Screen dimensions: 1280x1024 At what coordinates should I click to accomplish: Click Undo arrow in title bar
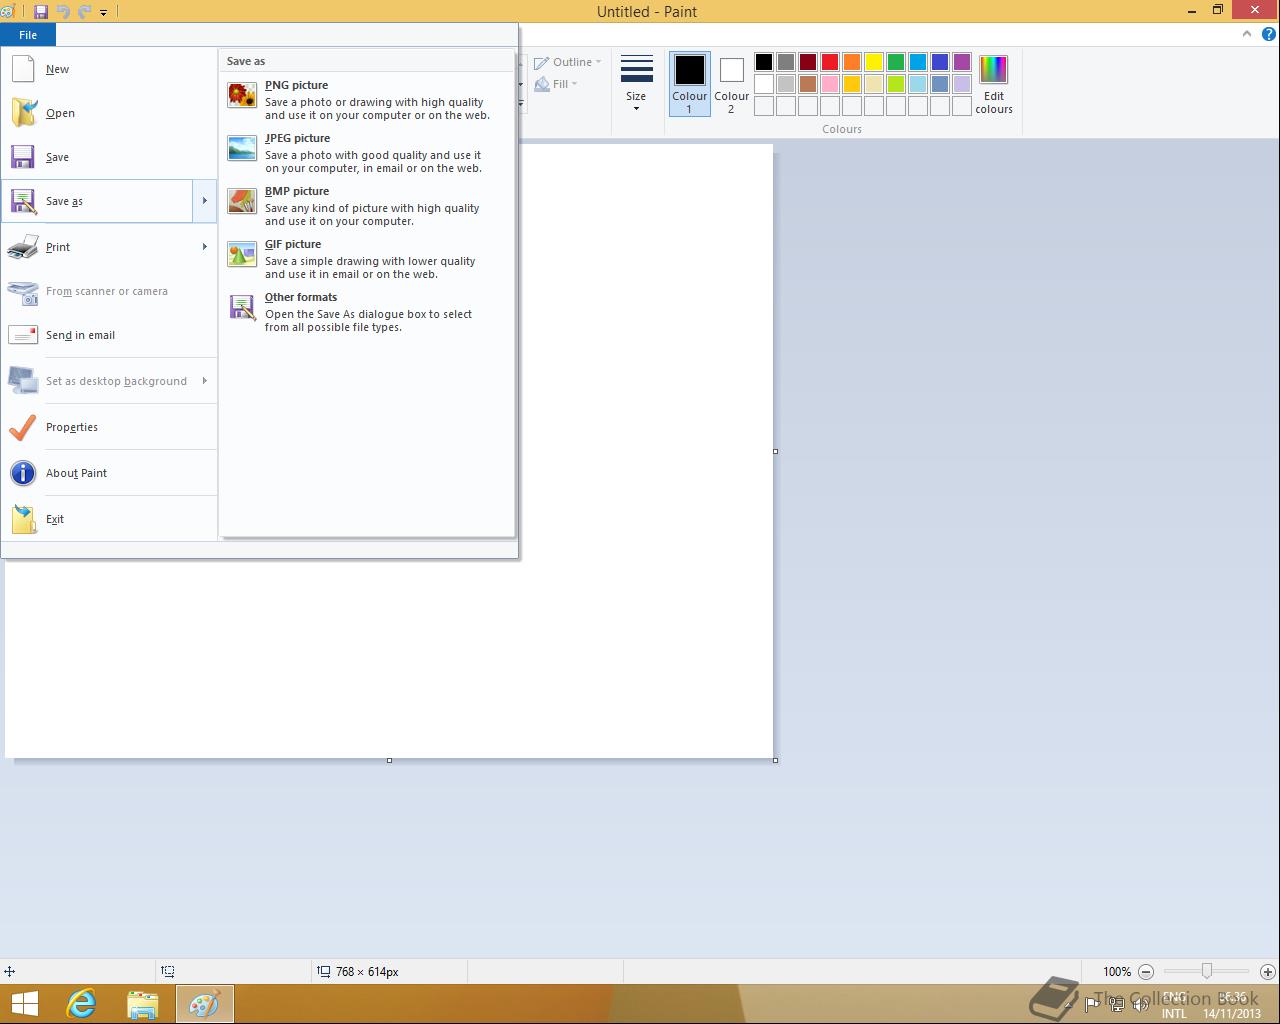pos(63,12)
